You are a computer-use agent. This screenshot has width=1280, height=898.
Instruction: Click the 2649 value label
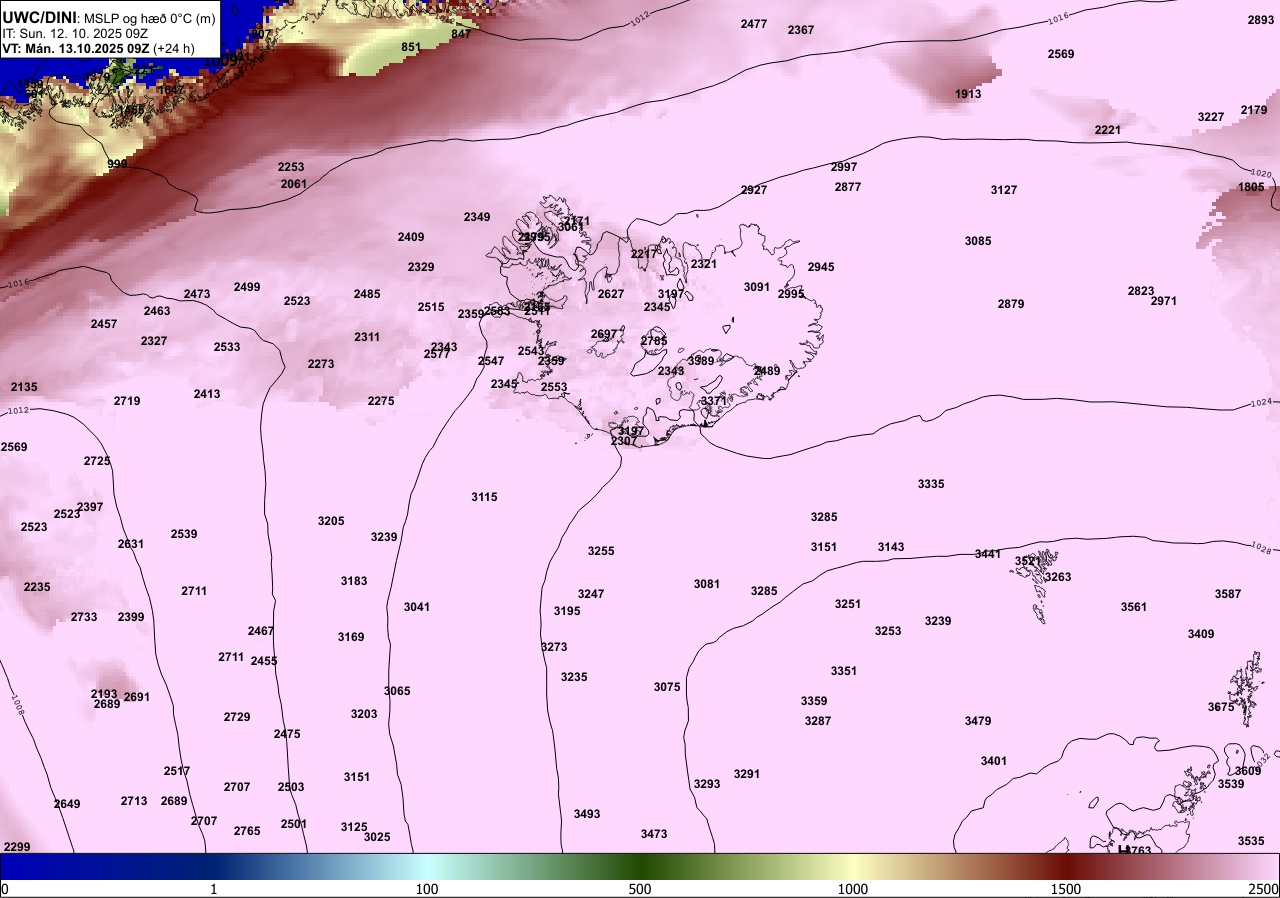(67, 804)
